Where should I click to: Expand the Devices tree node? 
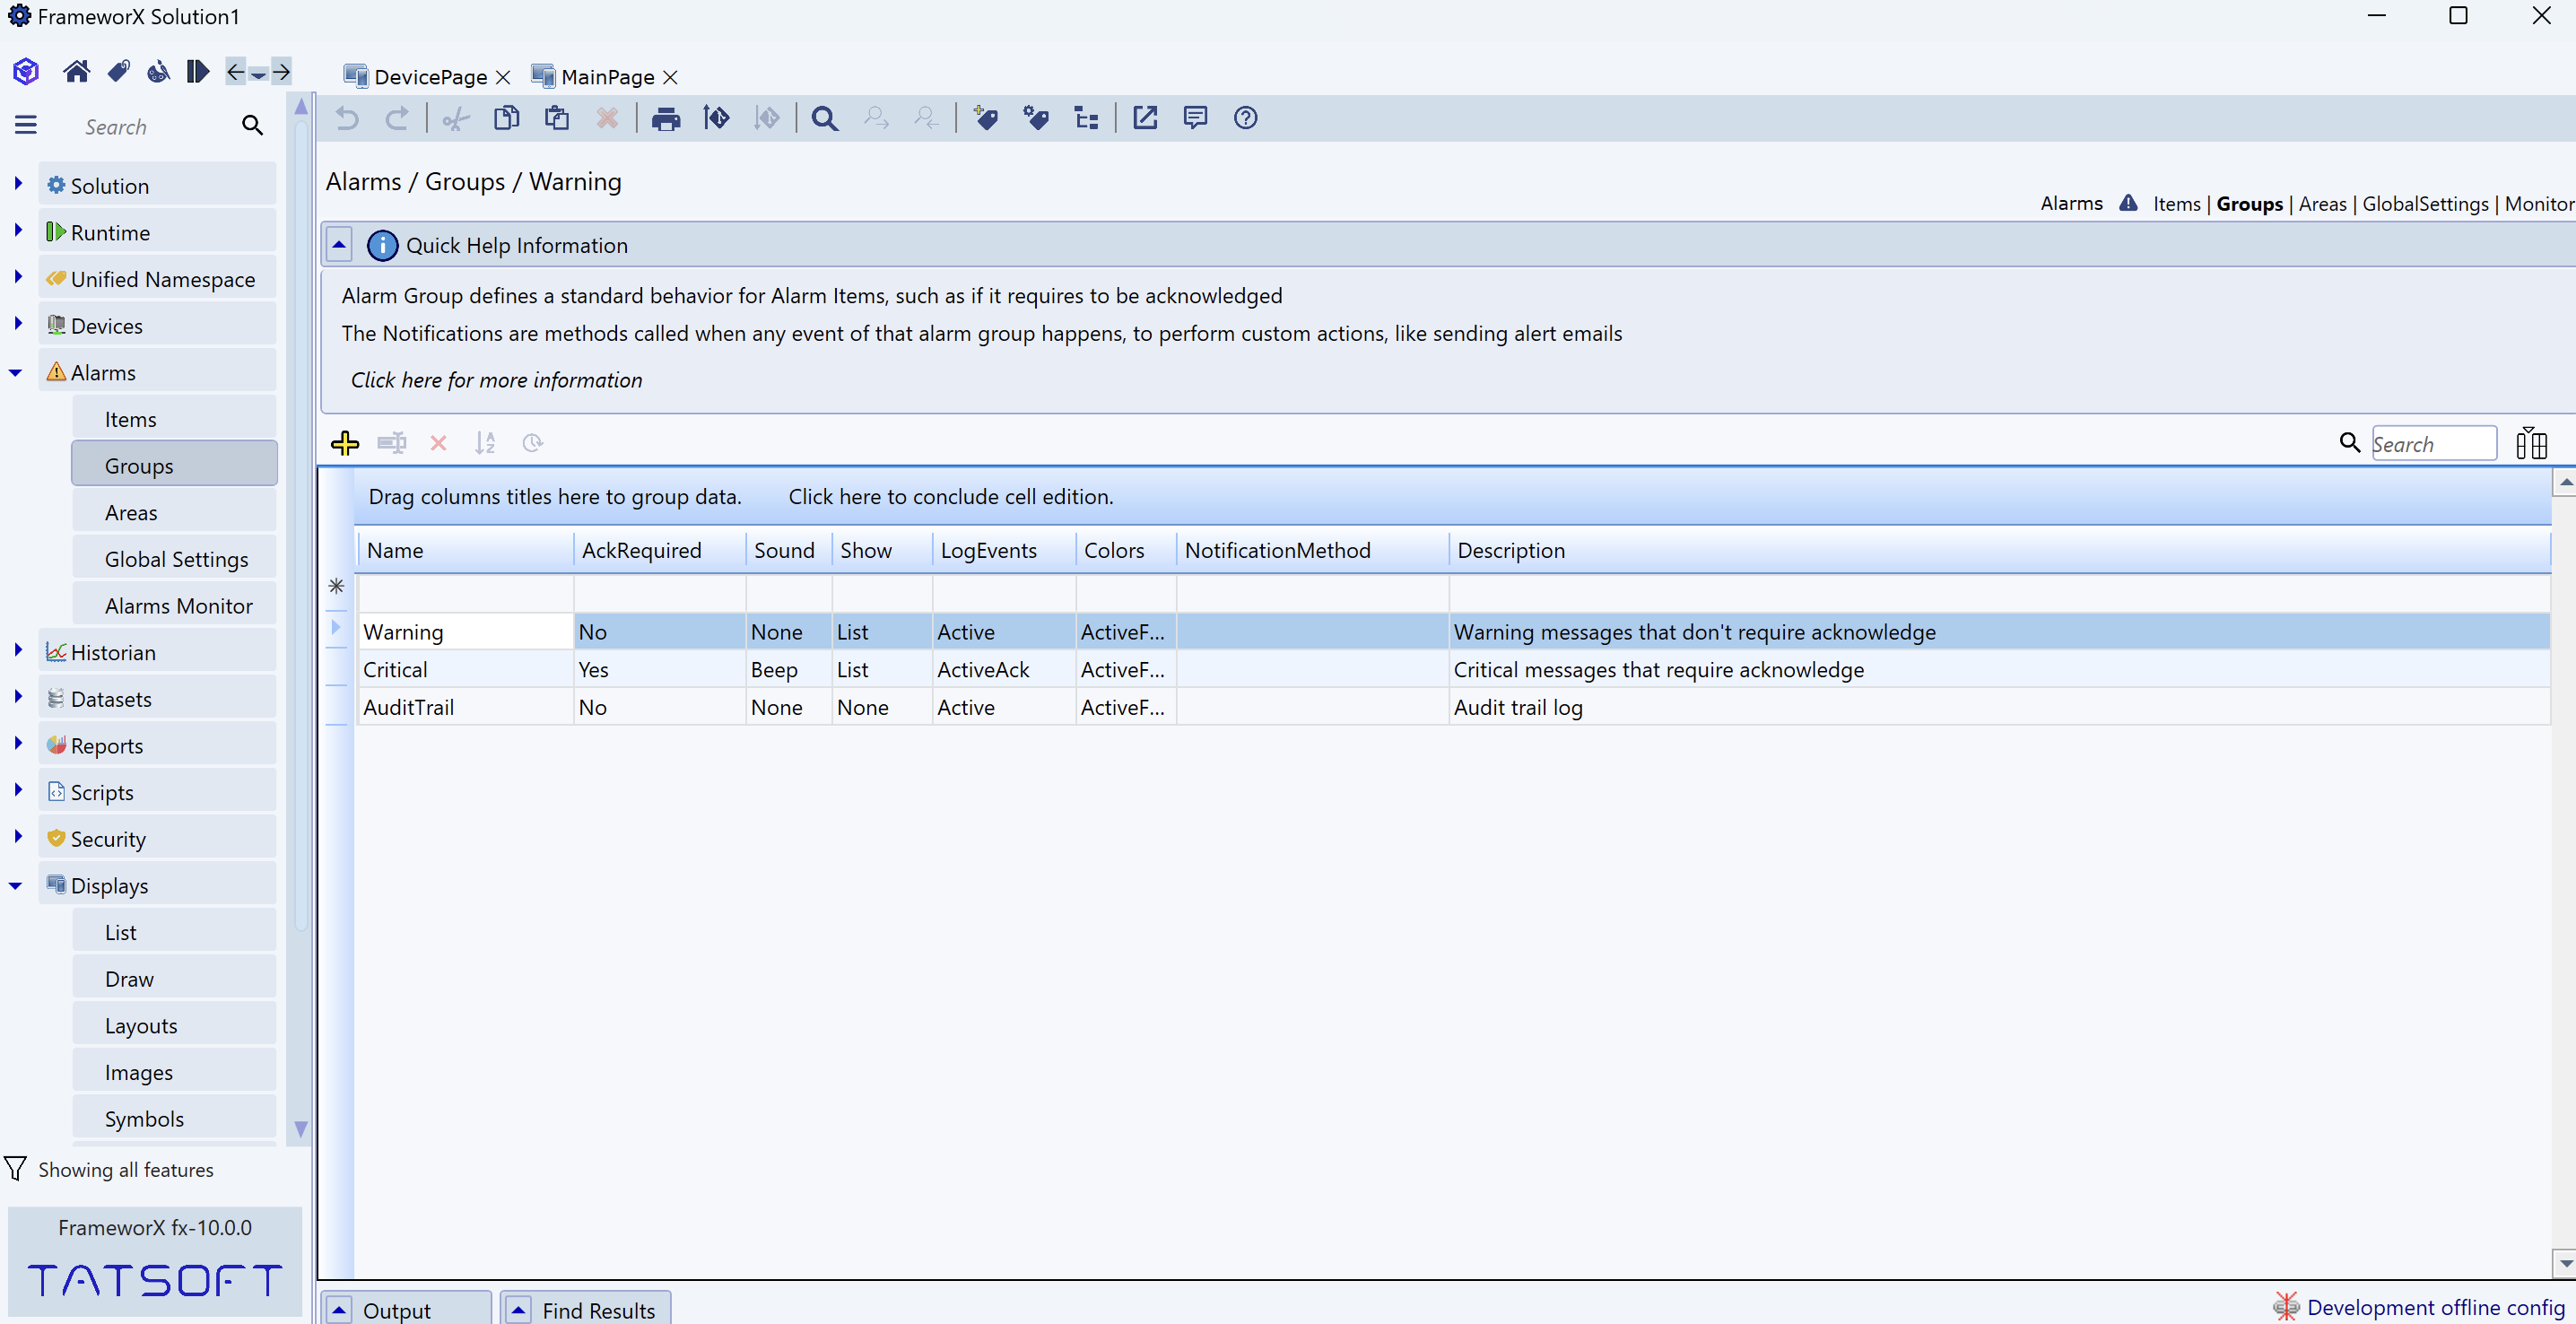[x=18, y=323]
